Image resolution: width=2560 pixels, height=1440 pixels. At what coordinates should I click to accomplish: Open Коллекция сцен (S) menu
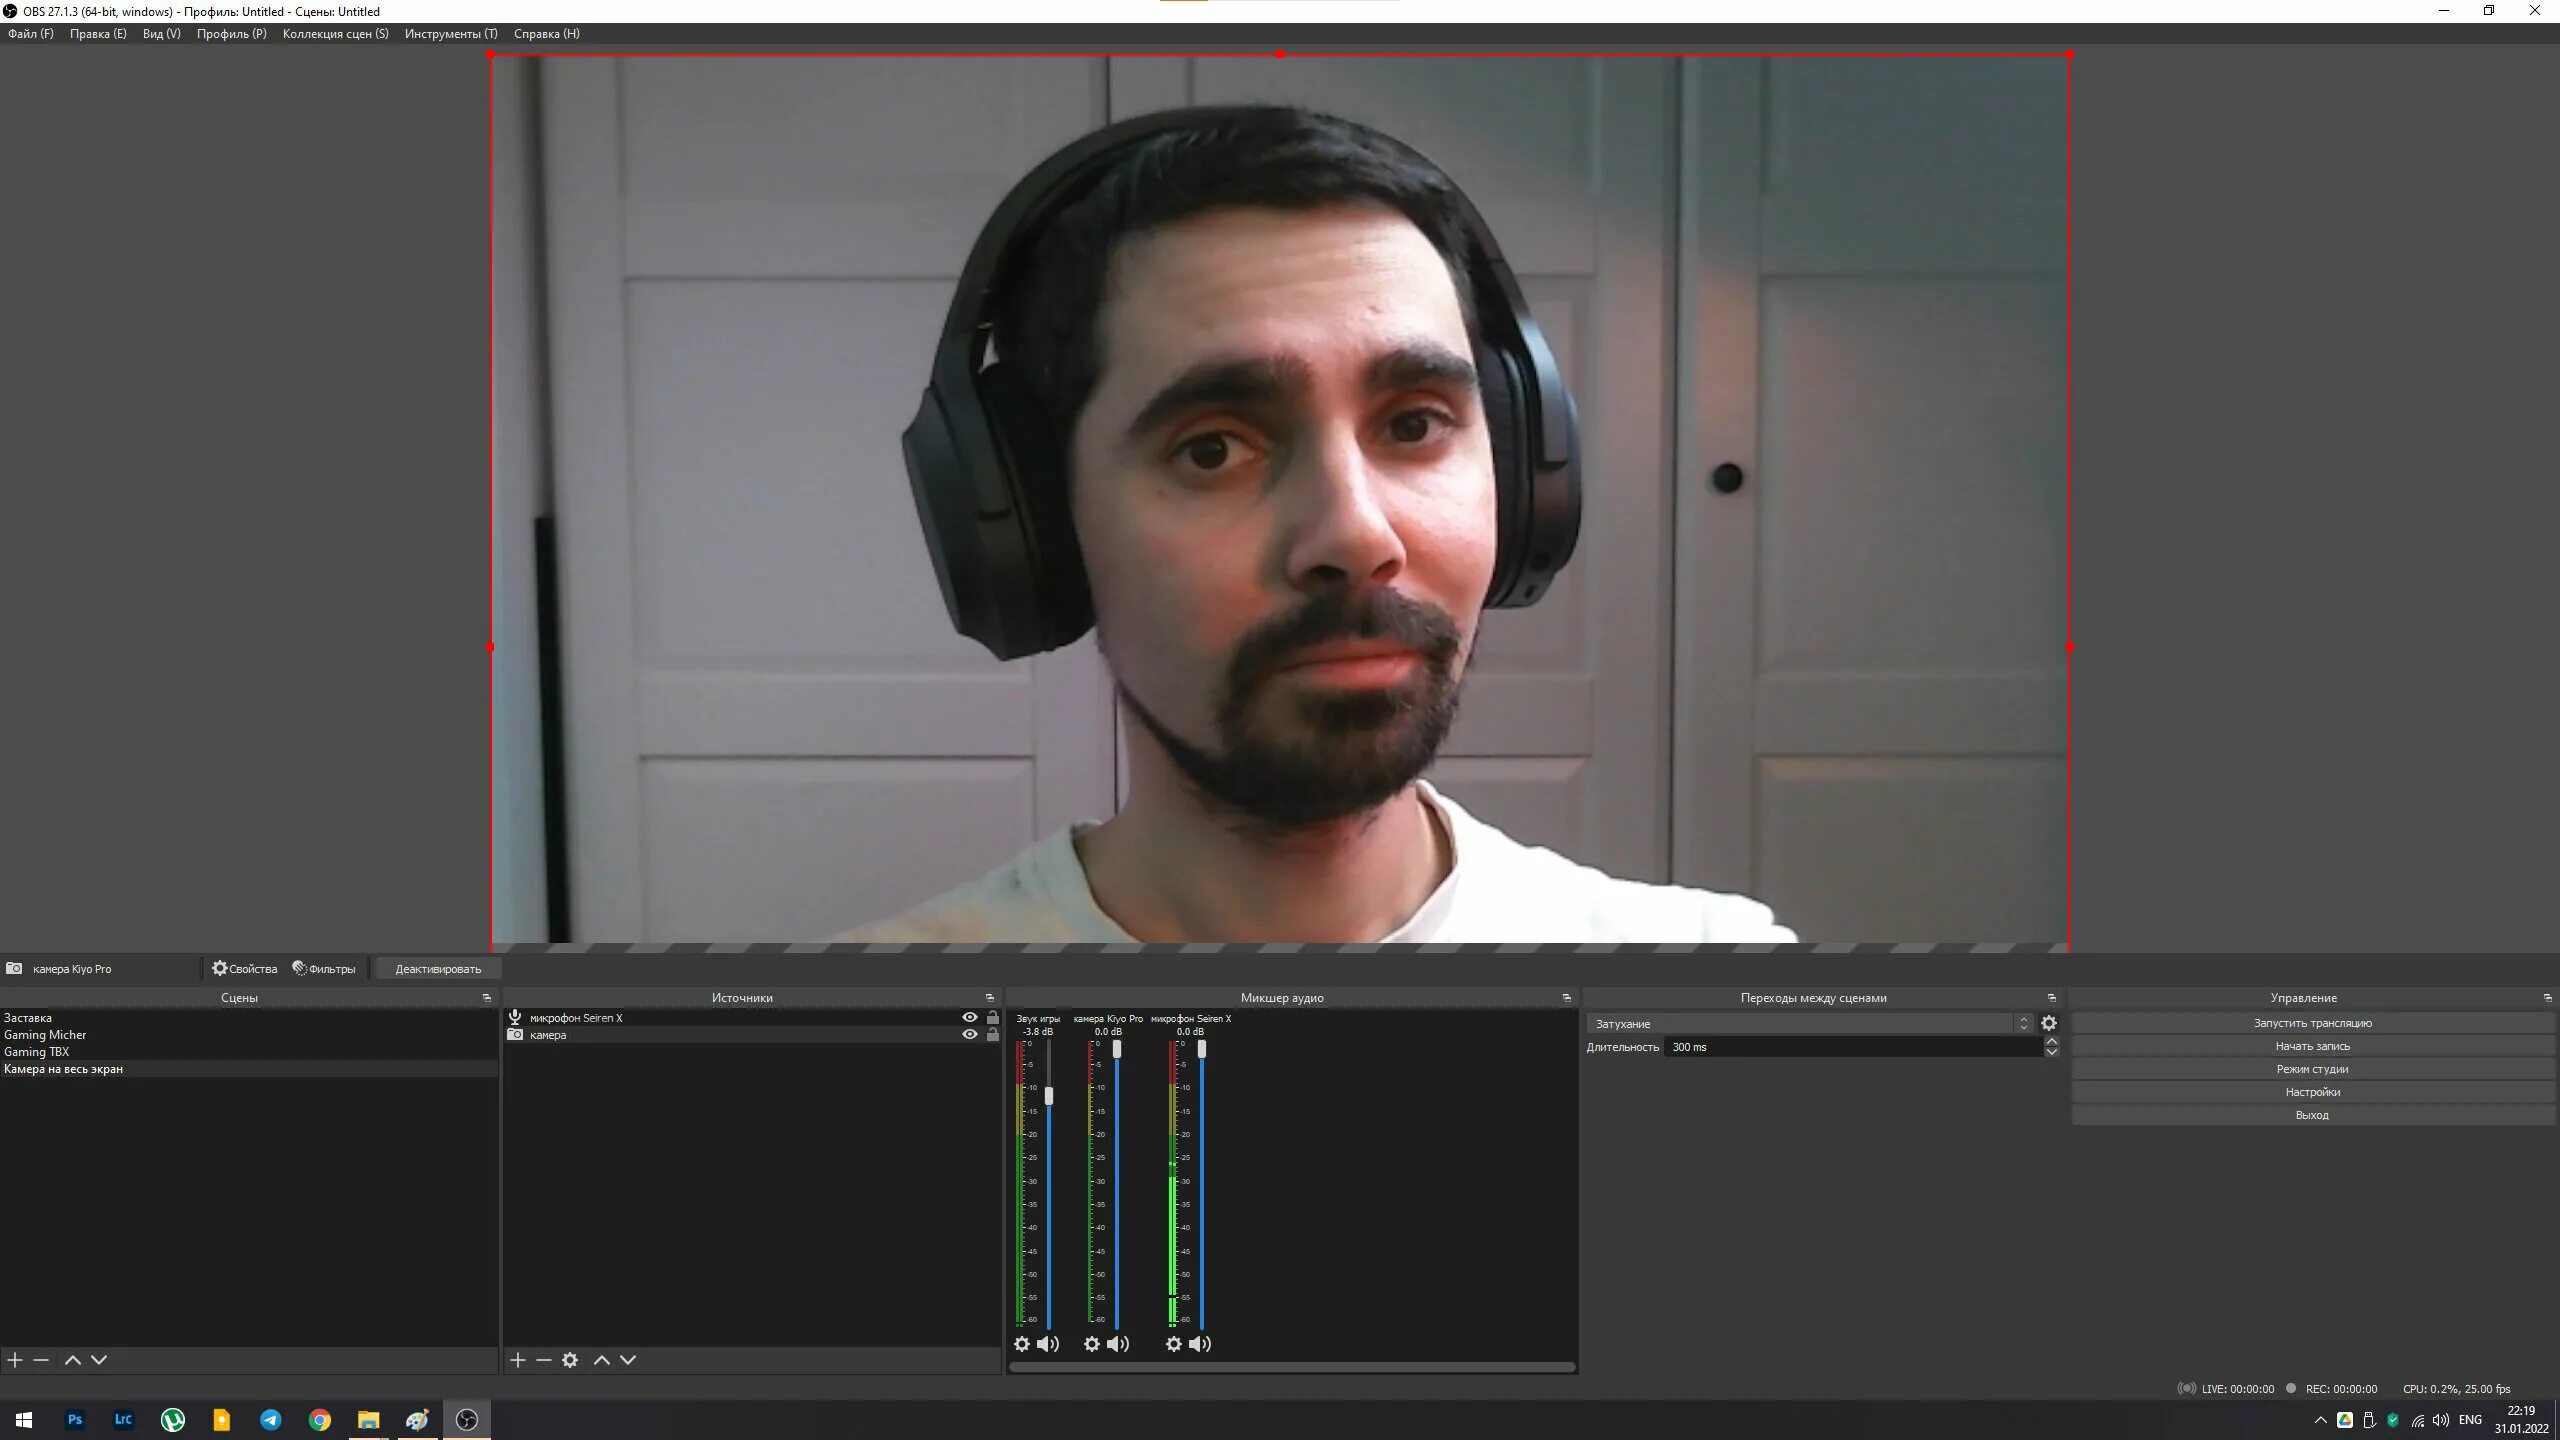point(335,33)
